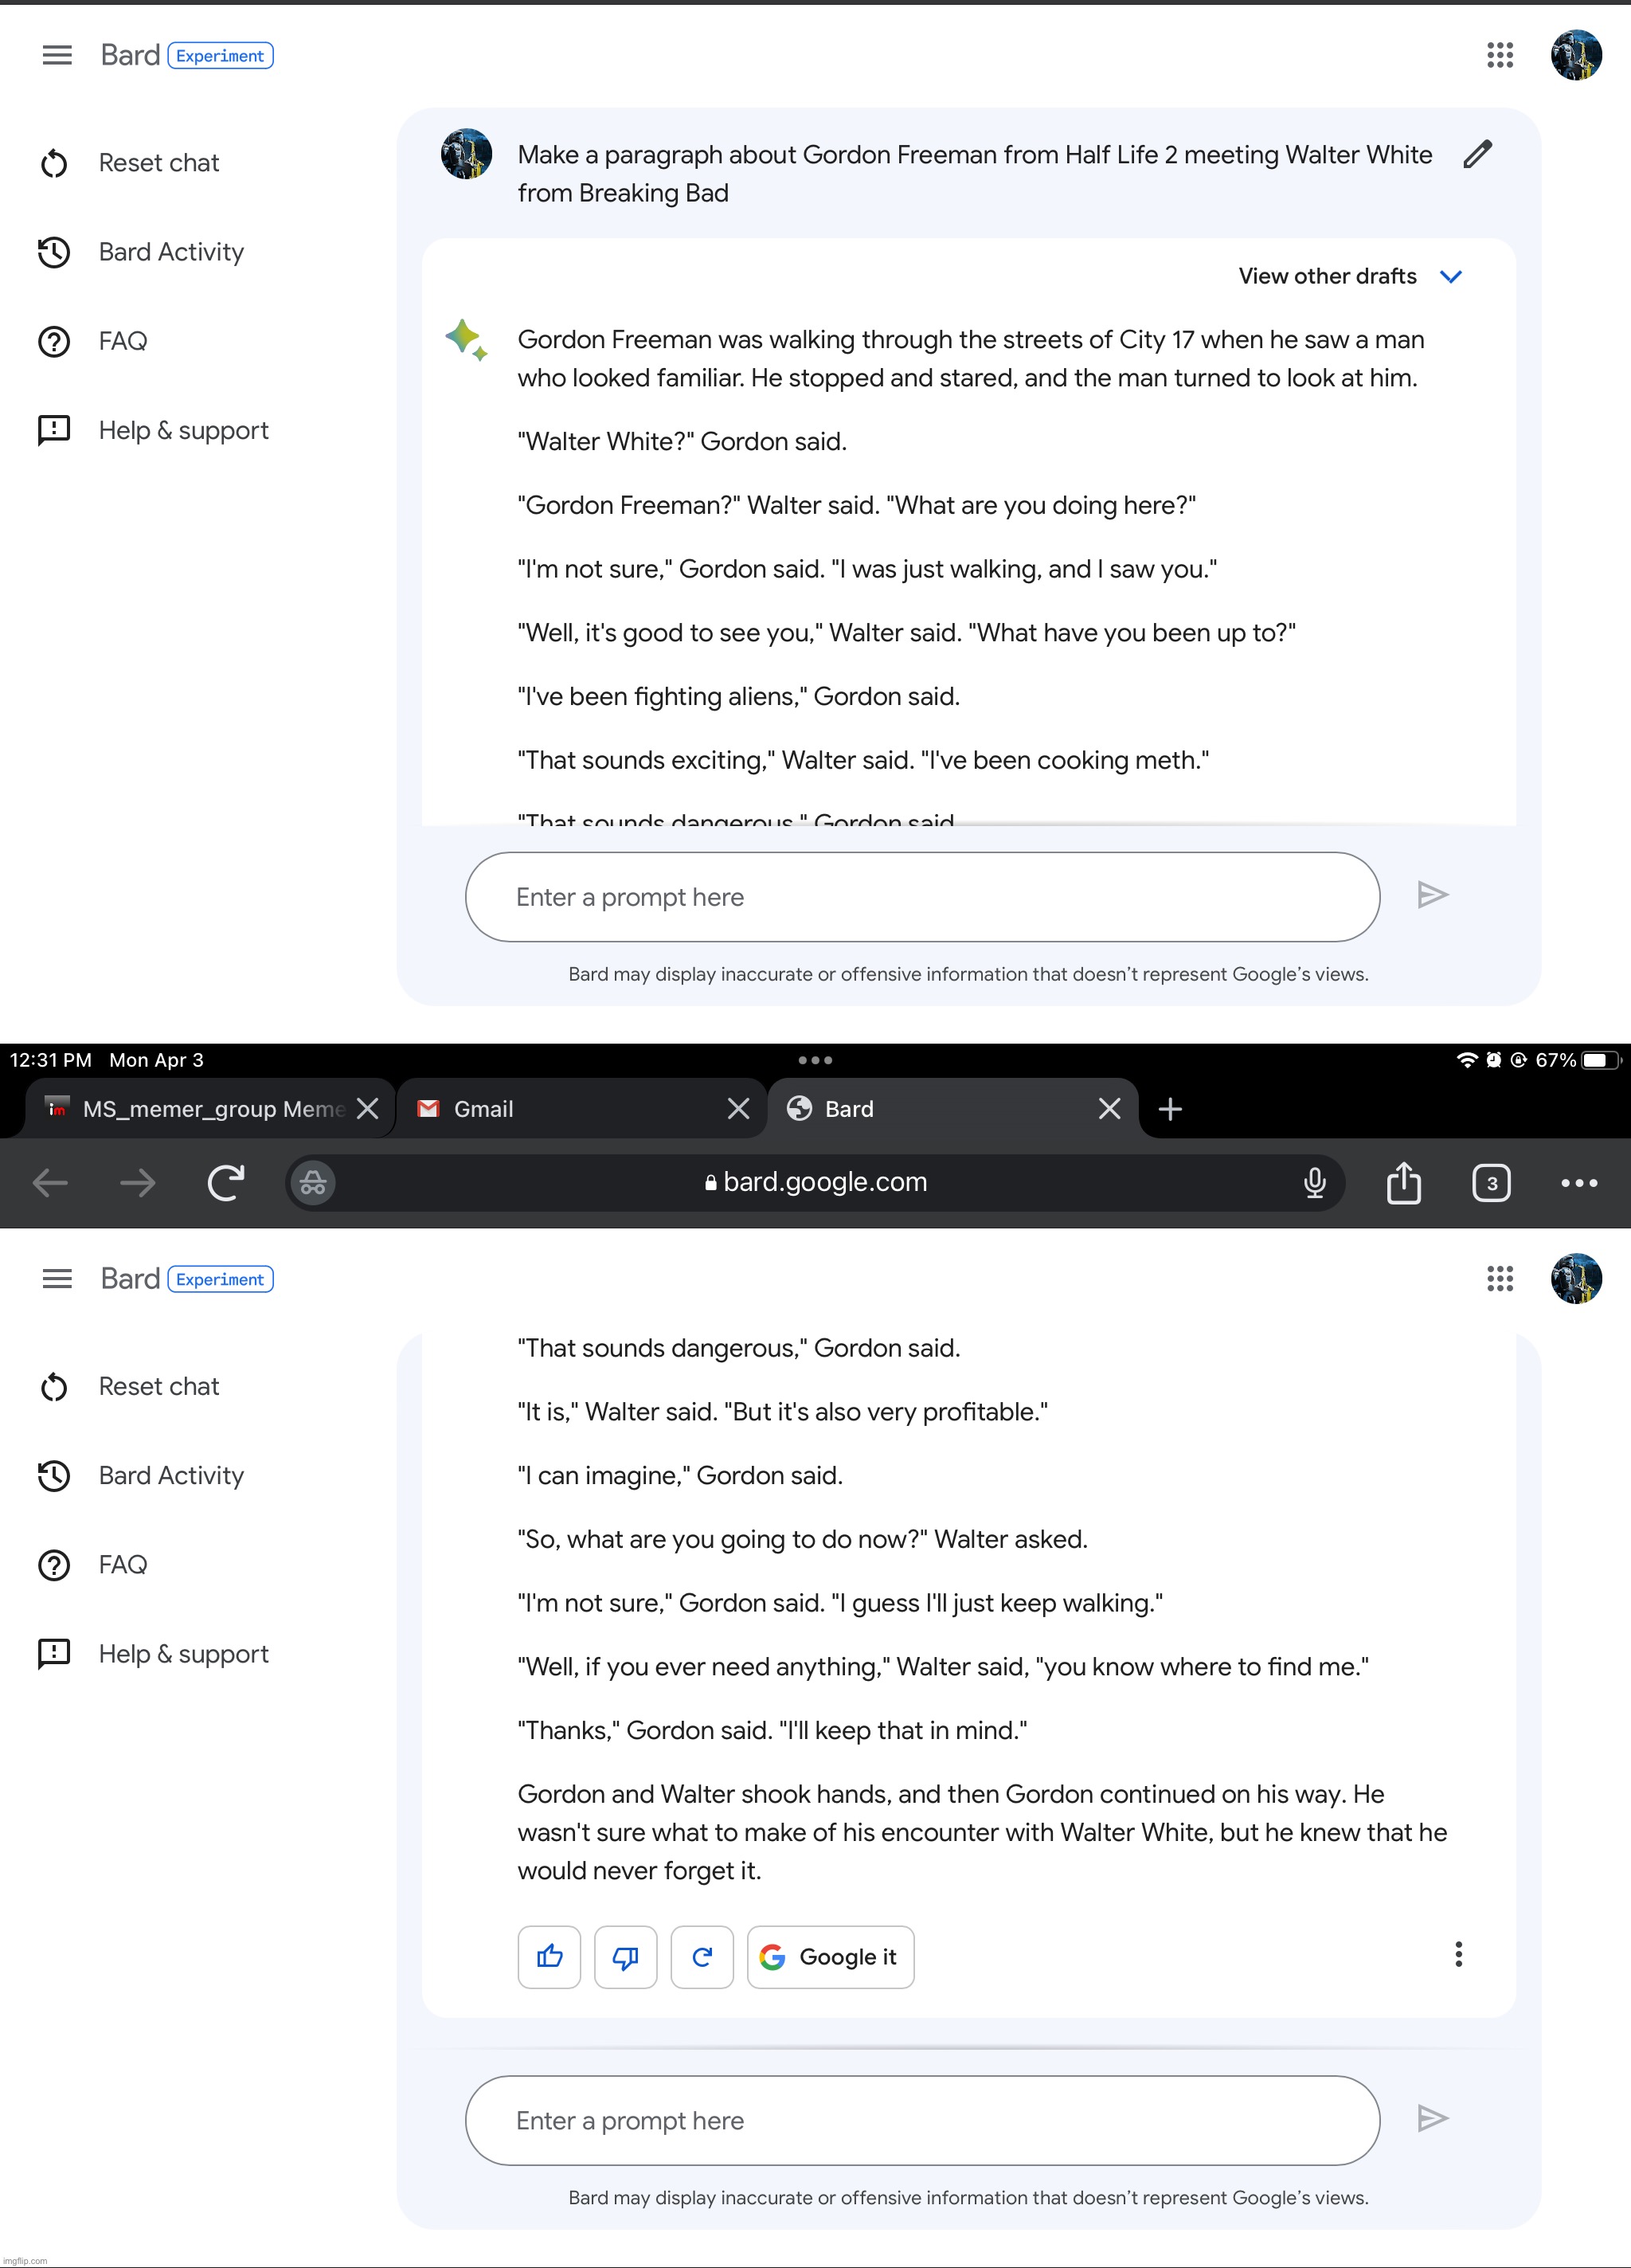Click Reset chat in the top sidebar
1631x2268 pixels.
[x=158, y=163]
